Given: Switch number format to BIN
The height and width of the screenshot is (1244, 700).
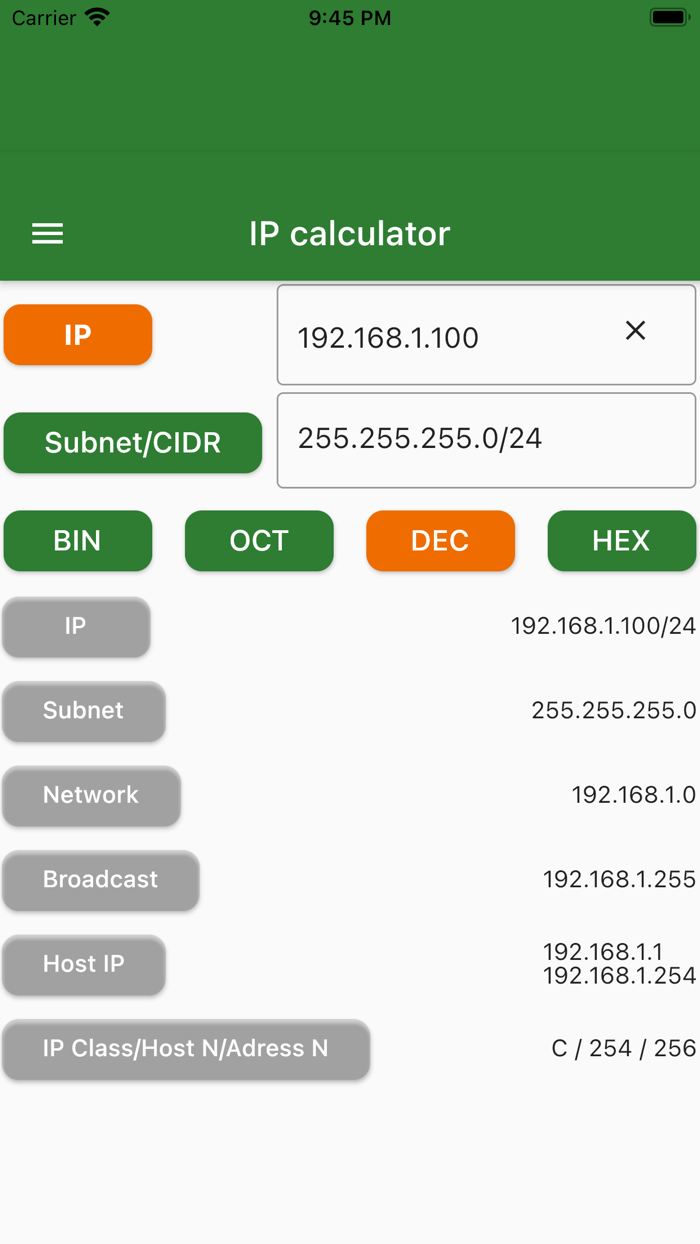Looking at the screenshot, I should [x=77, y=541].
